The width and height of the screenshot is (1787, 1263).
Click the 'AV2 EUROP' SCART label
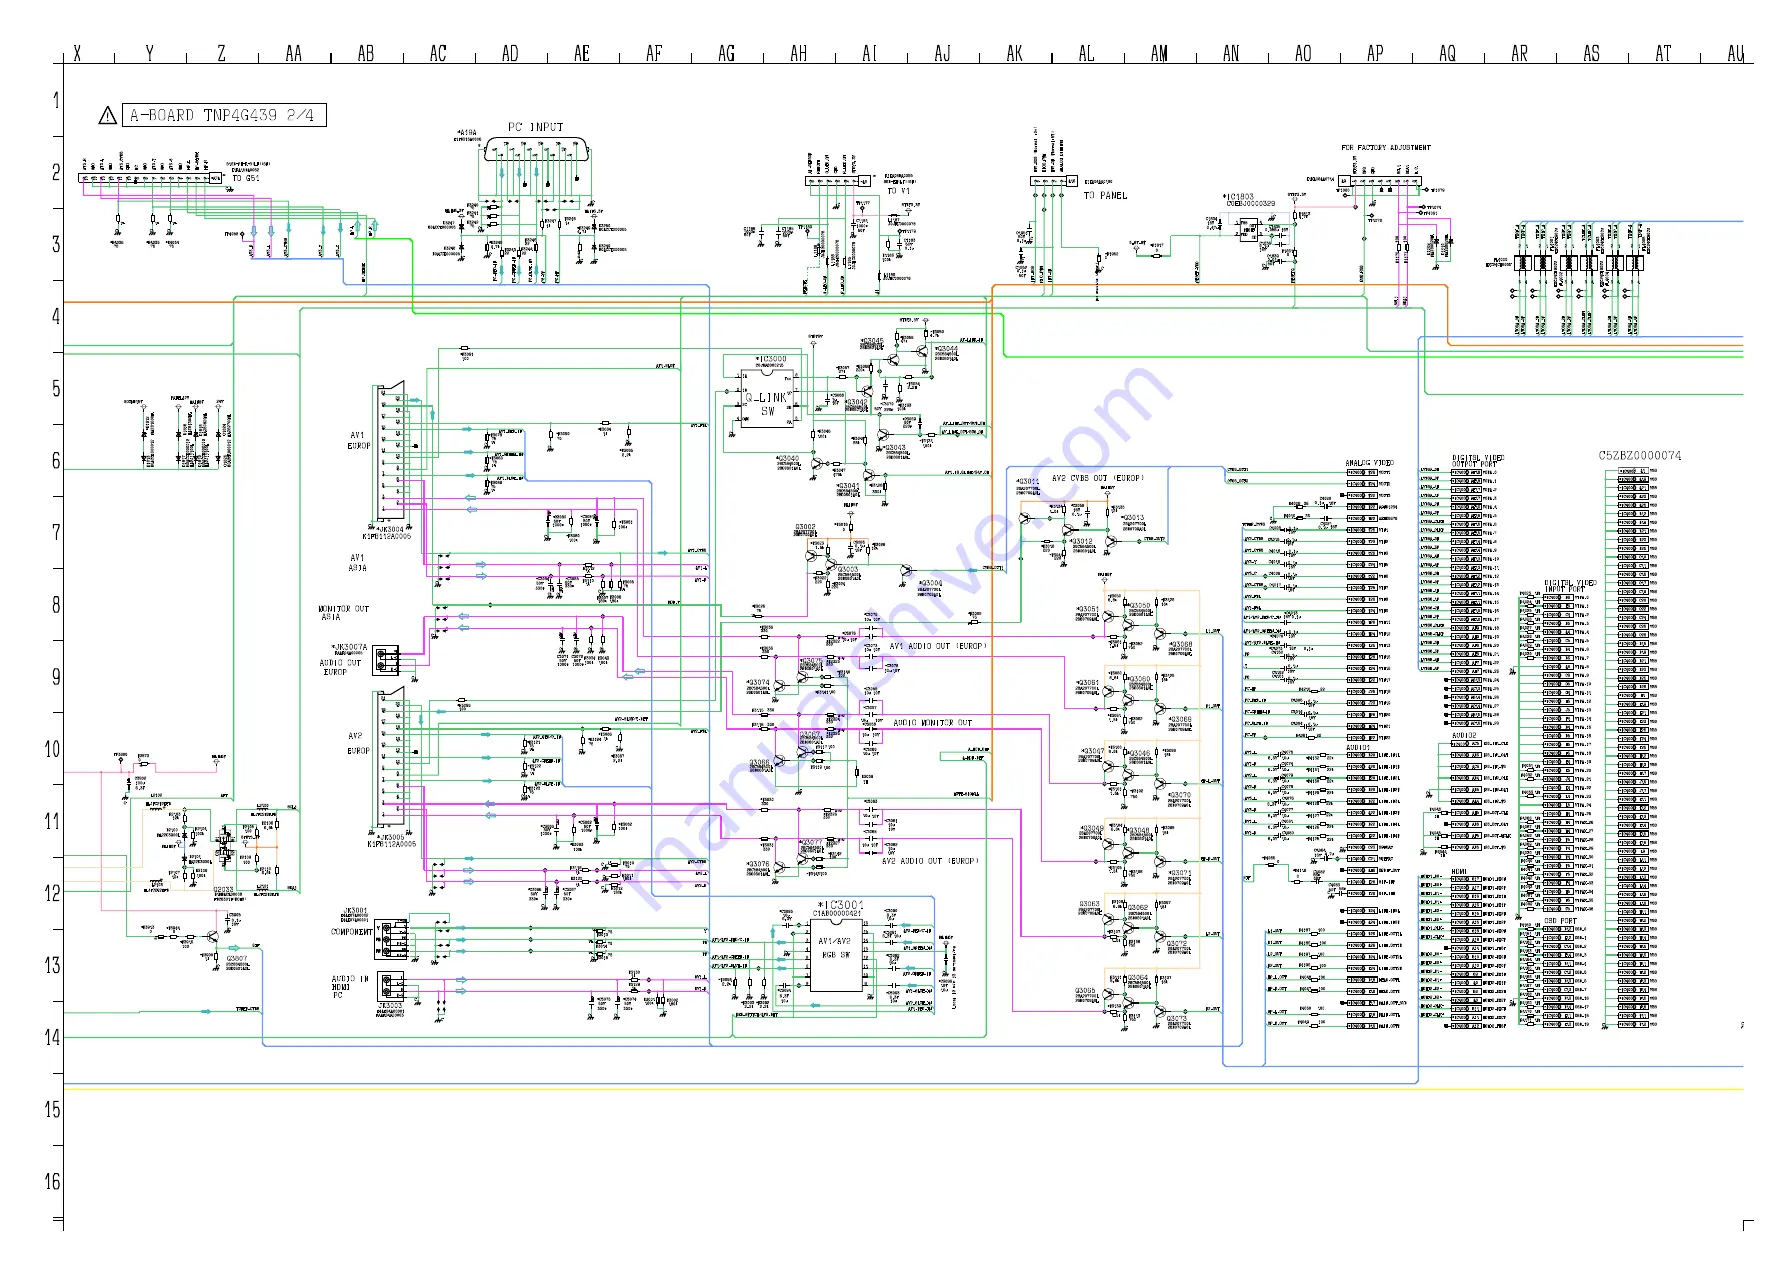(359, 743)
